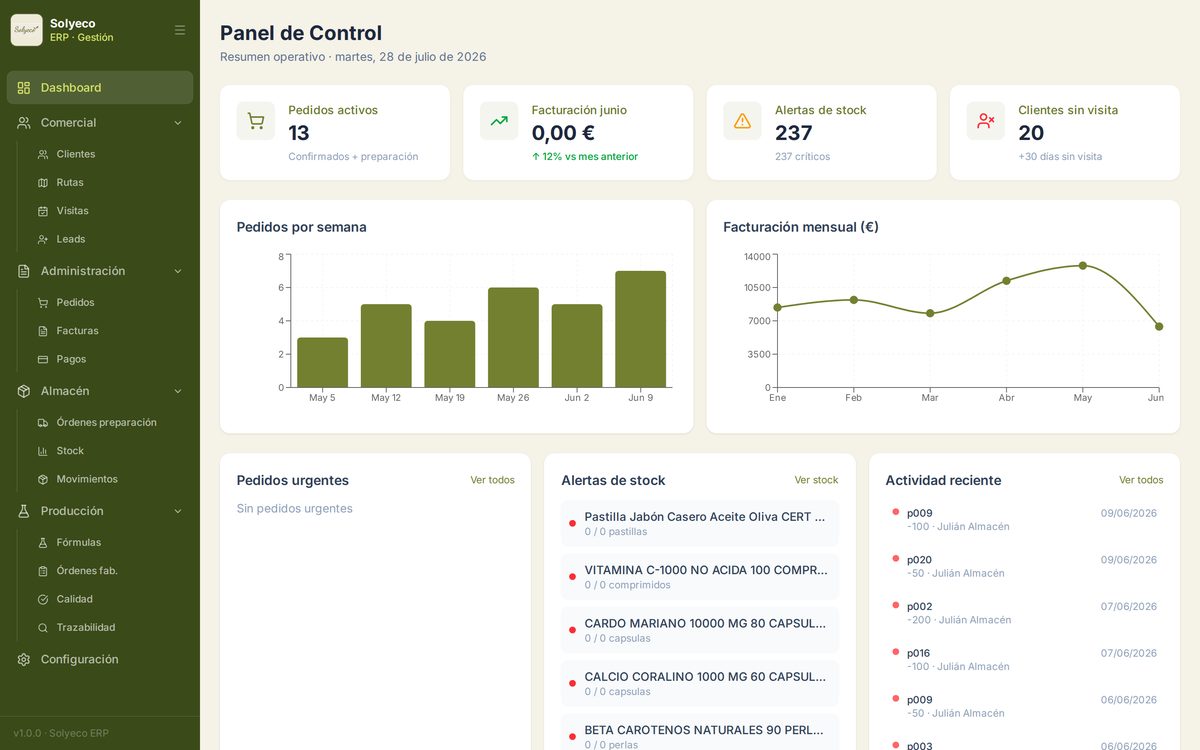This screenshot has width=1200, height=750.
Task: Click the shopping cart icon on Pedidos activos
Action: 256,121
